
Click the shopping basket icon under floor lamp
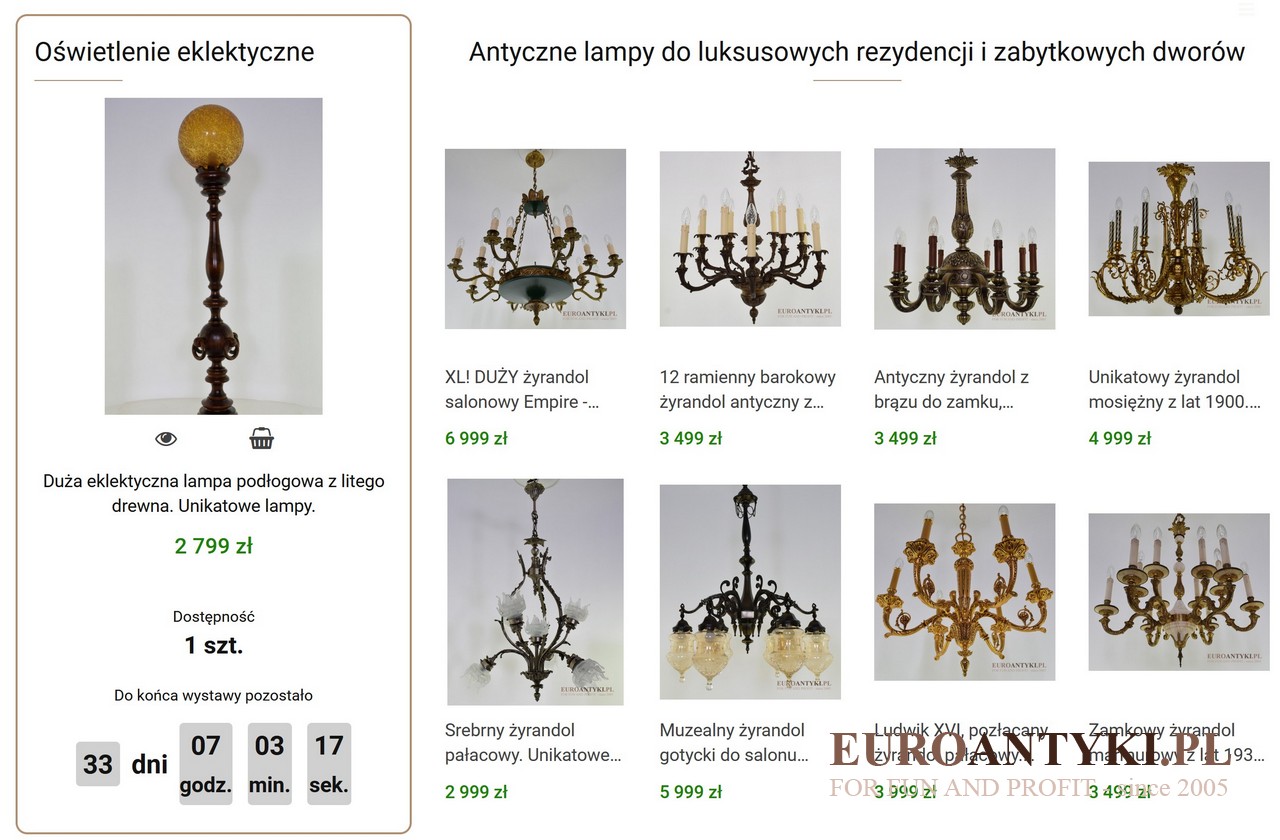tap(262, 439)
